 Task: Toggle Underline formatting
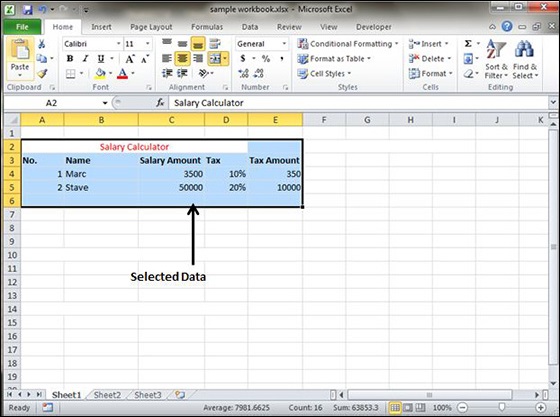point(101,59)
